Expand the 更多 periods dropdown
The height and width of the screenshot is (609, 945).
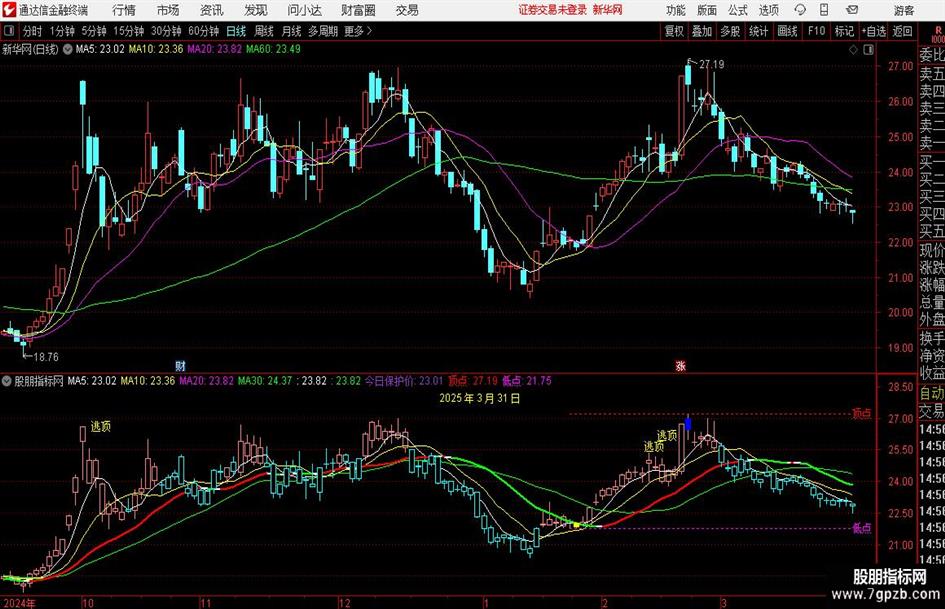point(358,31)
